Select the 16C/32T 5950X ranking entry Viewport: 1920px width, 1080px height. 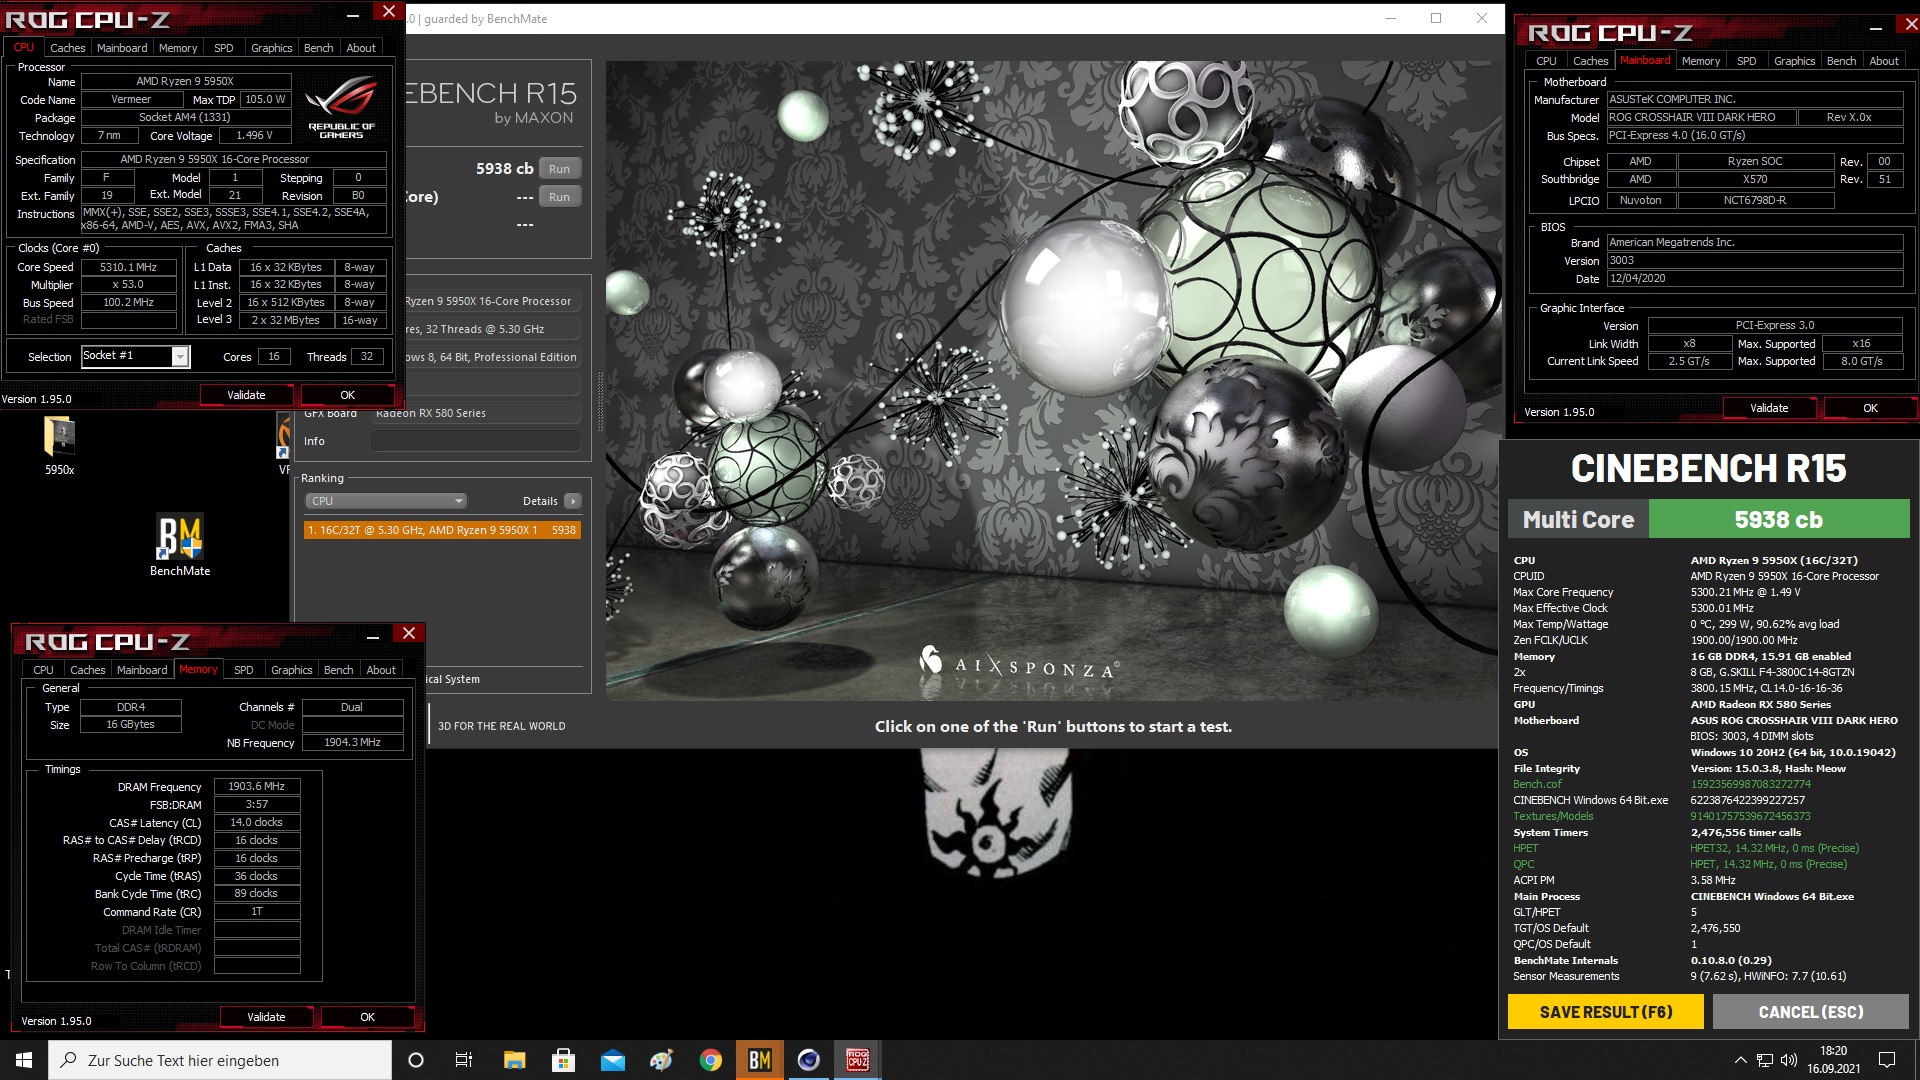tap(442, 530)
